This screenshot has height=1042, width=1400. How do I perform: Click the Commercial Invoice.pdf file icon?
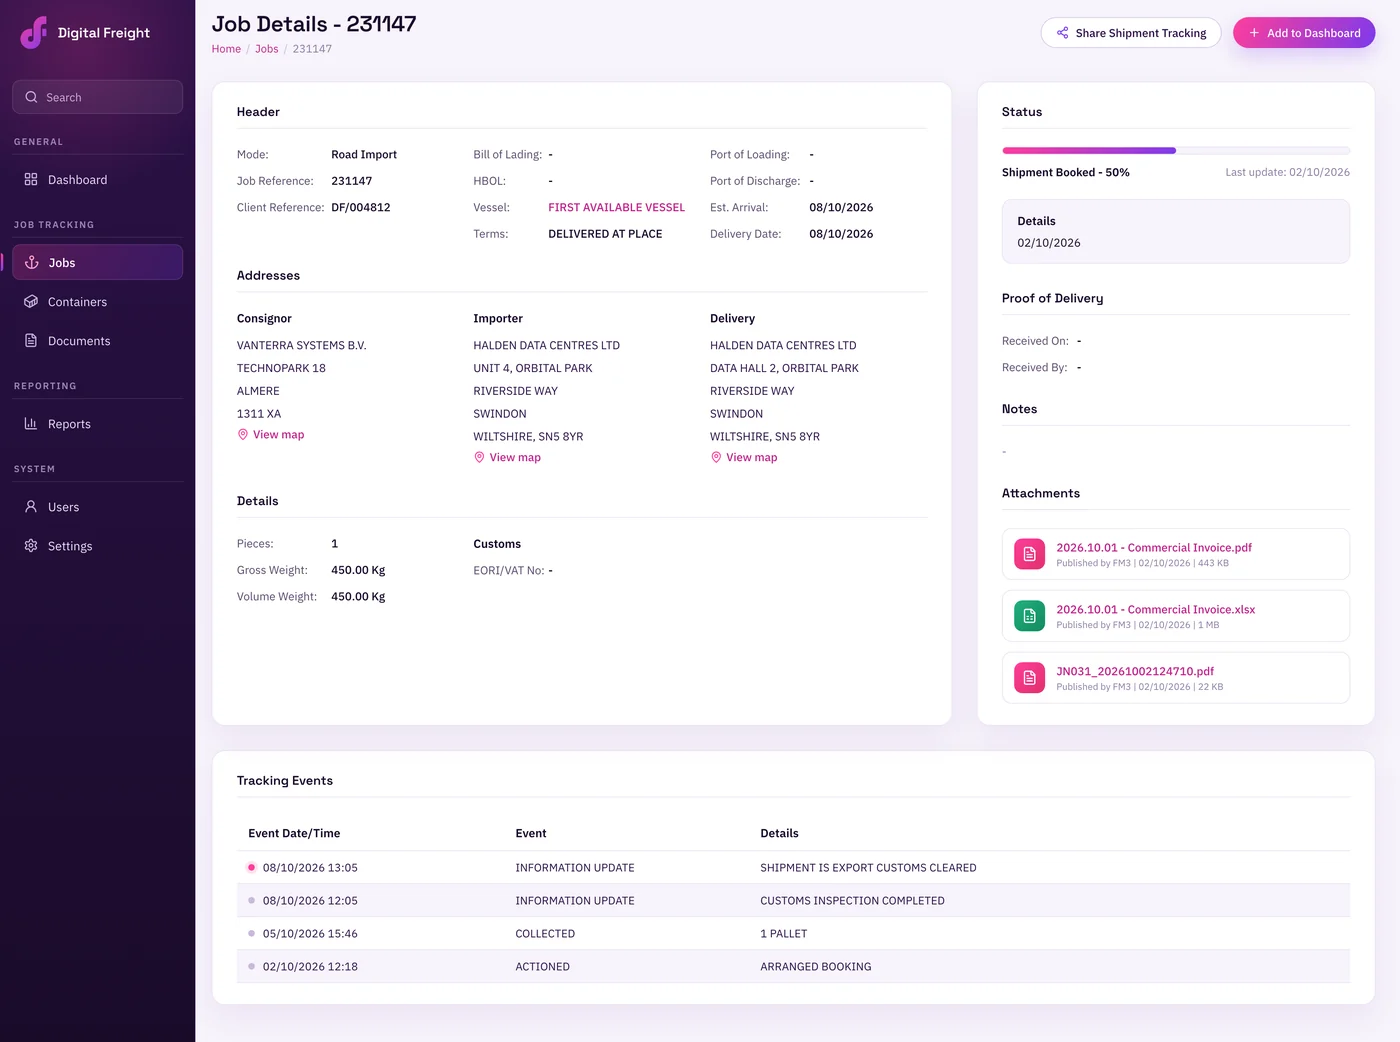coord(1029,554)
